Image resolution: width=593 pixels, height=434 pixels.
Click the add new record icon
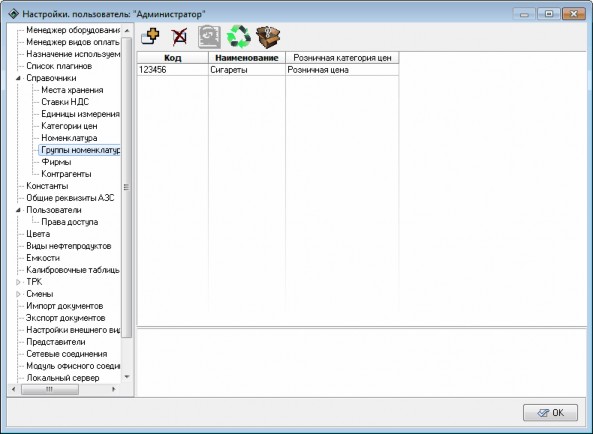[x=150, y=37]
